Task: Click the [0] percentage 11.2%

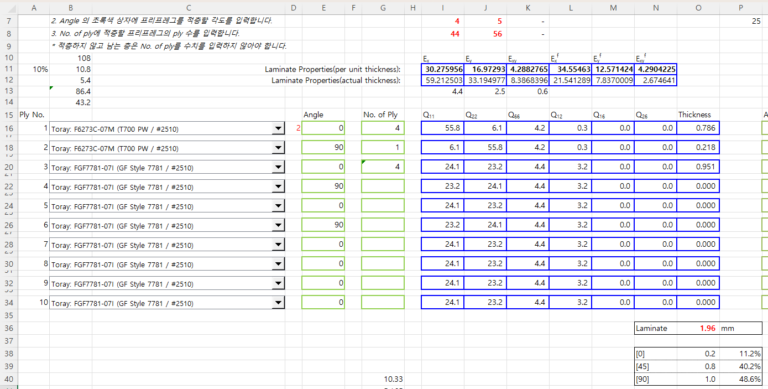Action: (x=741, y=354)
